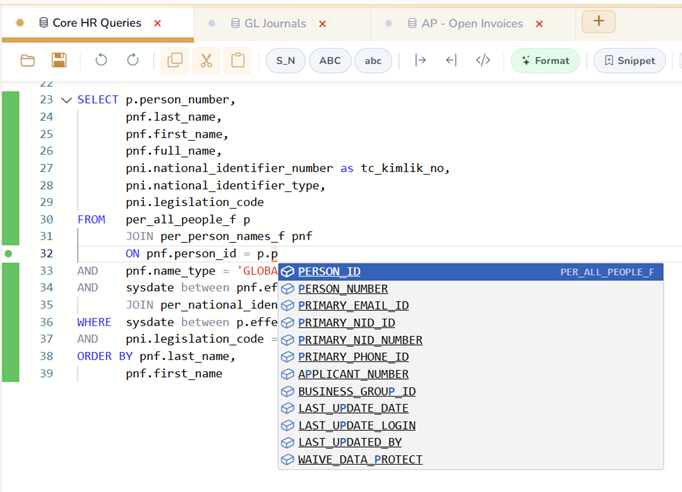Select WAIVE_DATA_PROTECT suggestion

[471, 460]
